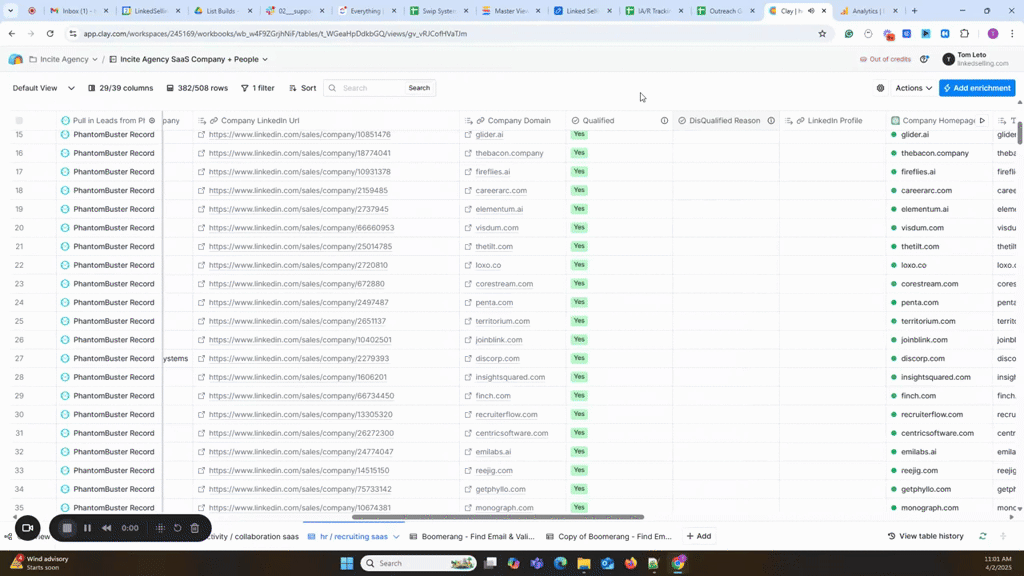This screenshot has height=576, width=1024.
Task: Click the Add enrichment button
Action: point(977,88)
